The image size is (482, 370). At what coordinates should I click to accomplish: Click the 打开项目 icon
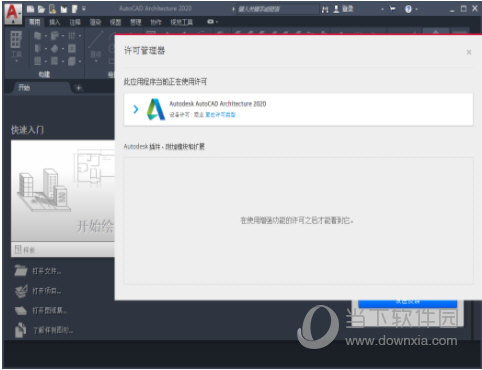21,291
